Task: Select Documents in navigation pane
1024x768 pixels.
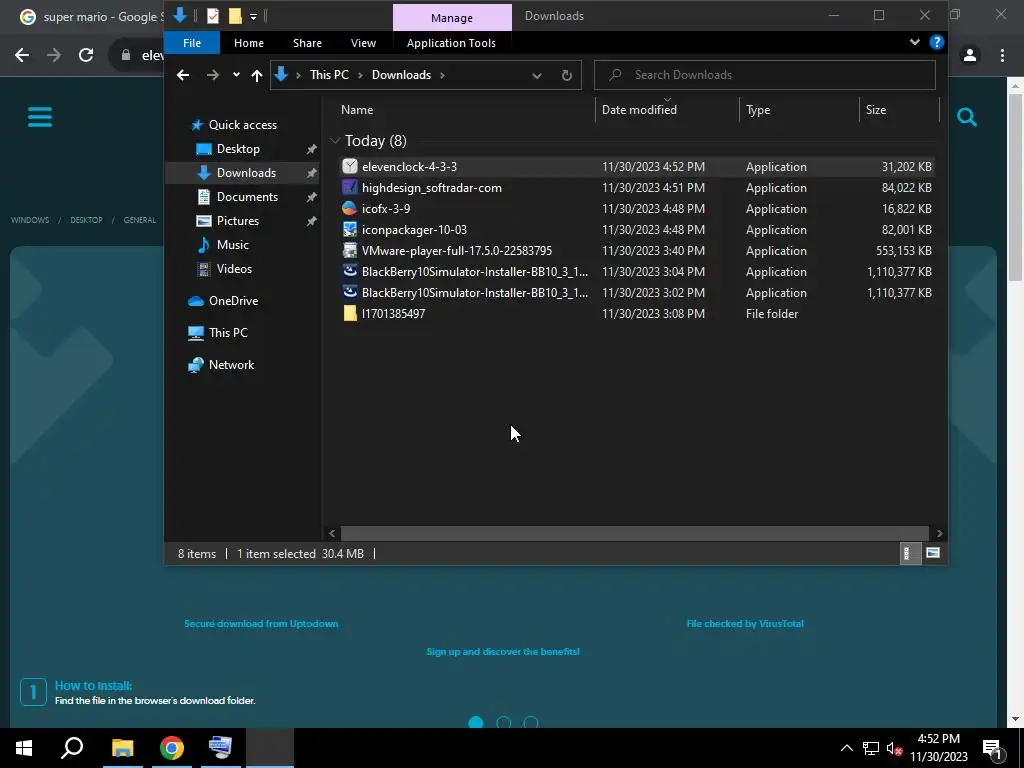Action: [247, 197]
